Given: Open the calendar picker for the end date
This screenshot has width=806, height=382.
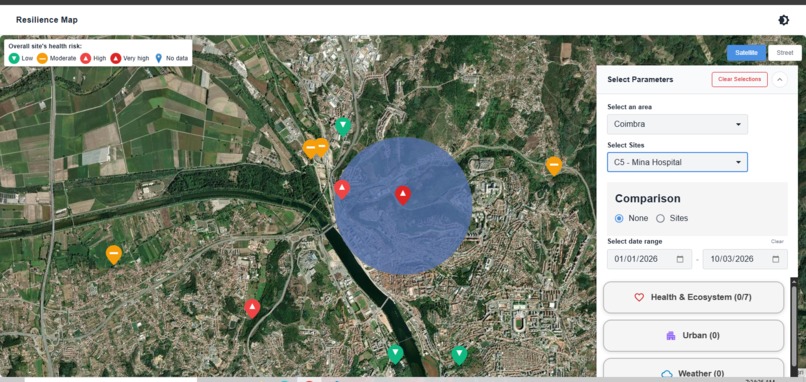Looking at the screenshot, I should (776, 259).
